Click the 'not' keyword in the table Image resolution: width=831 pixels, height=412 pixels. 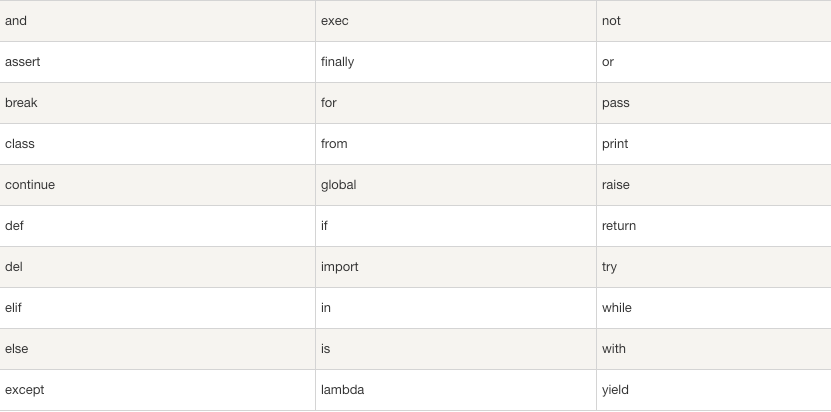pyautogui.click(x=611, y=21)
